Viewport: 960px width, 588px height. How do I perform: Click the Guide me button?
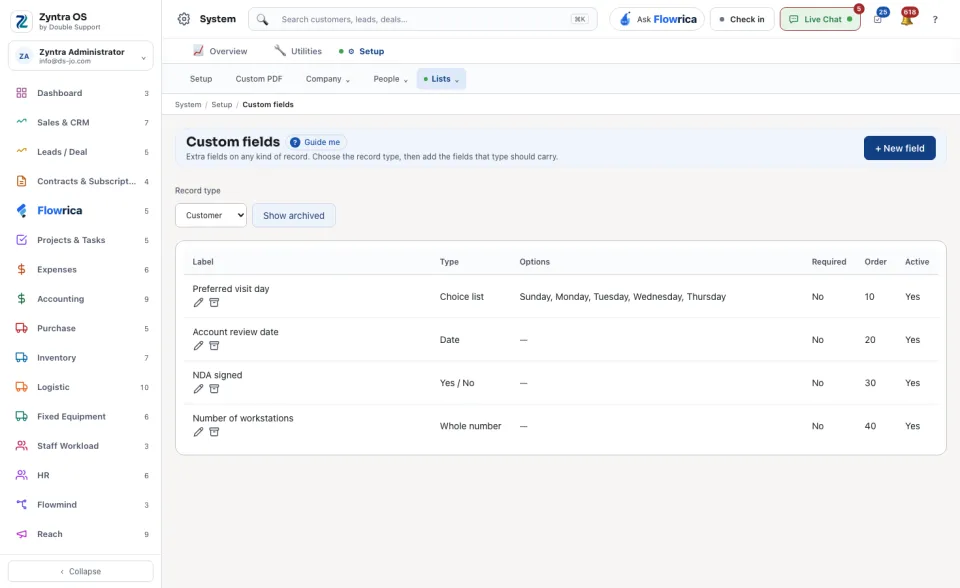click(317, 142)
